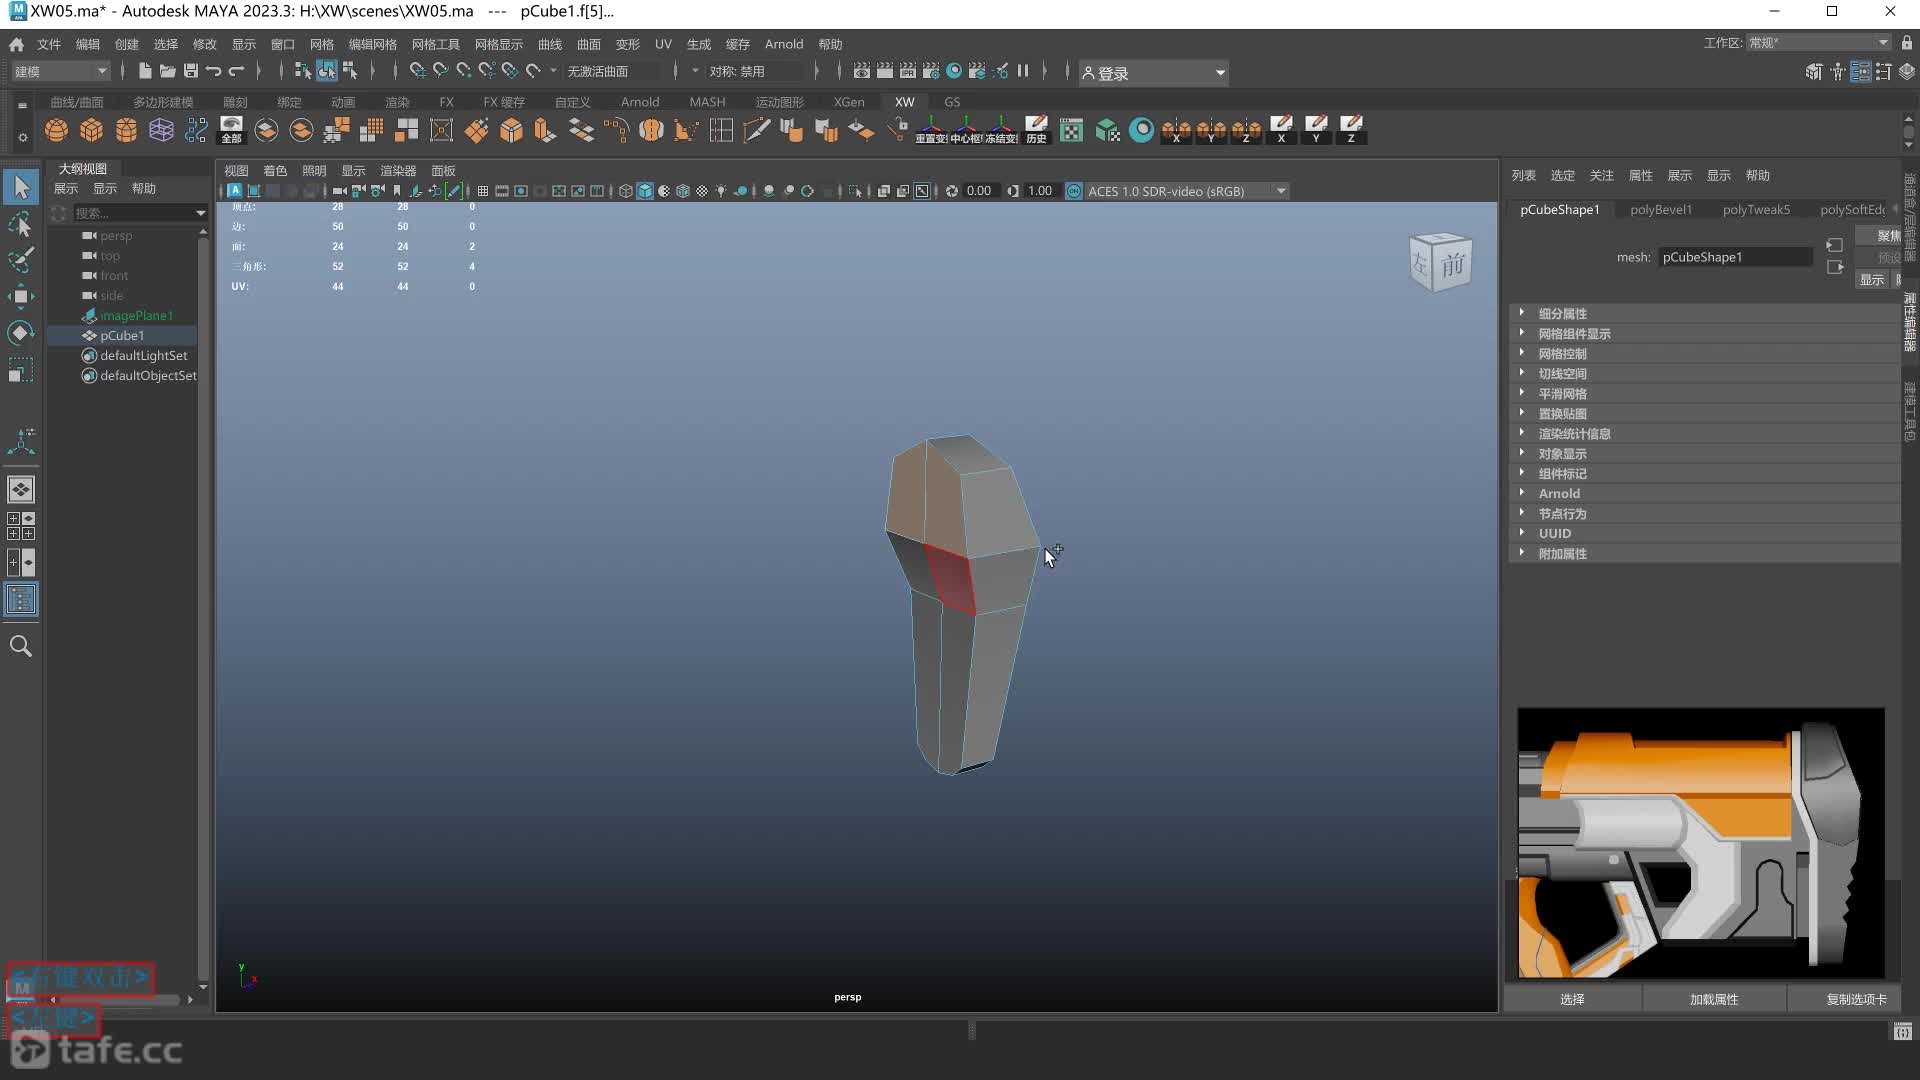Expand the 平滑网格 section
The height and width of the screenshot is (1080, 1920).
[1704, 393]
